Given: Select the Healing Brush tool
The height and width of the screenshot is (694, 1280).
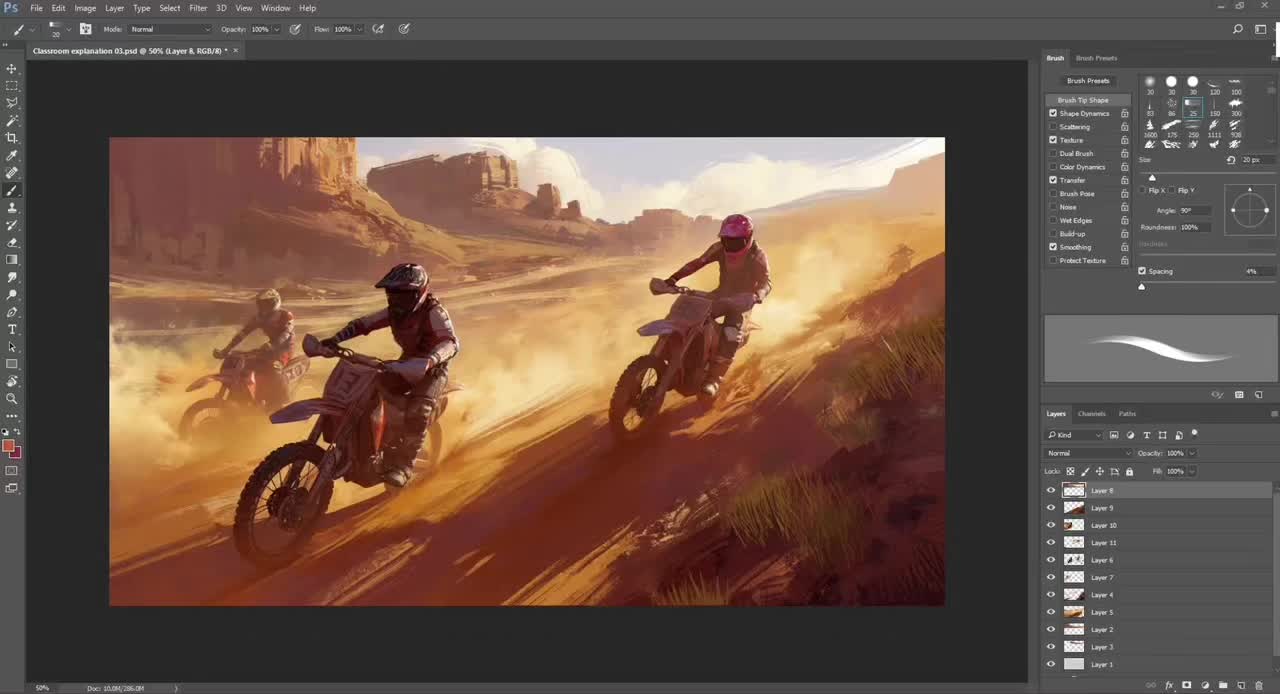Looking at the screenshot, I should click(12, 173).
